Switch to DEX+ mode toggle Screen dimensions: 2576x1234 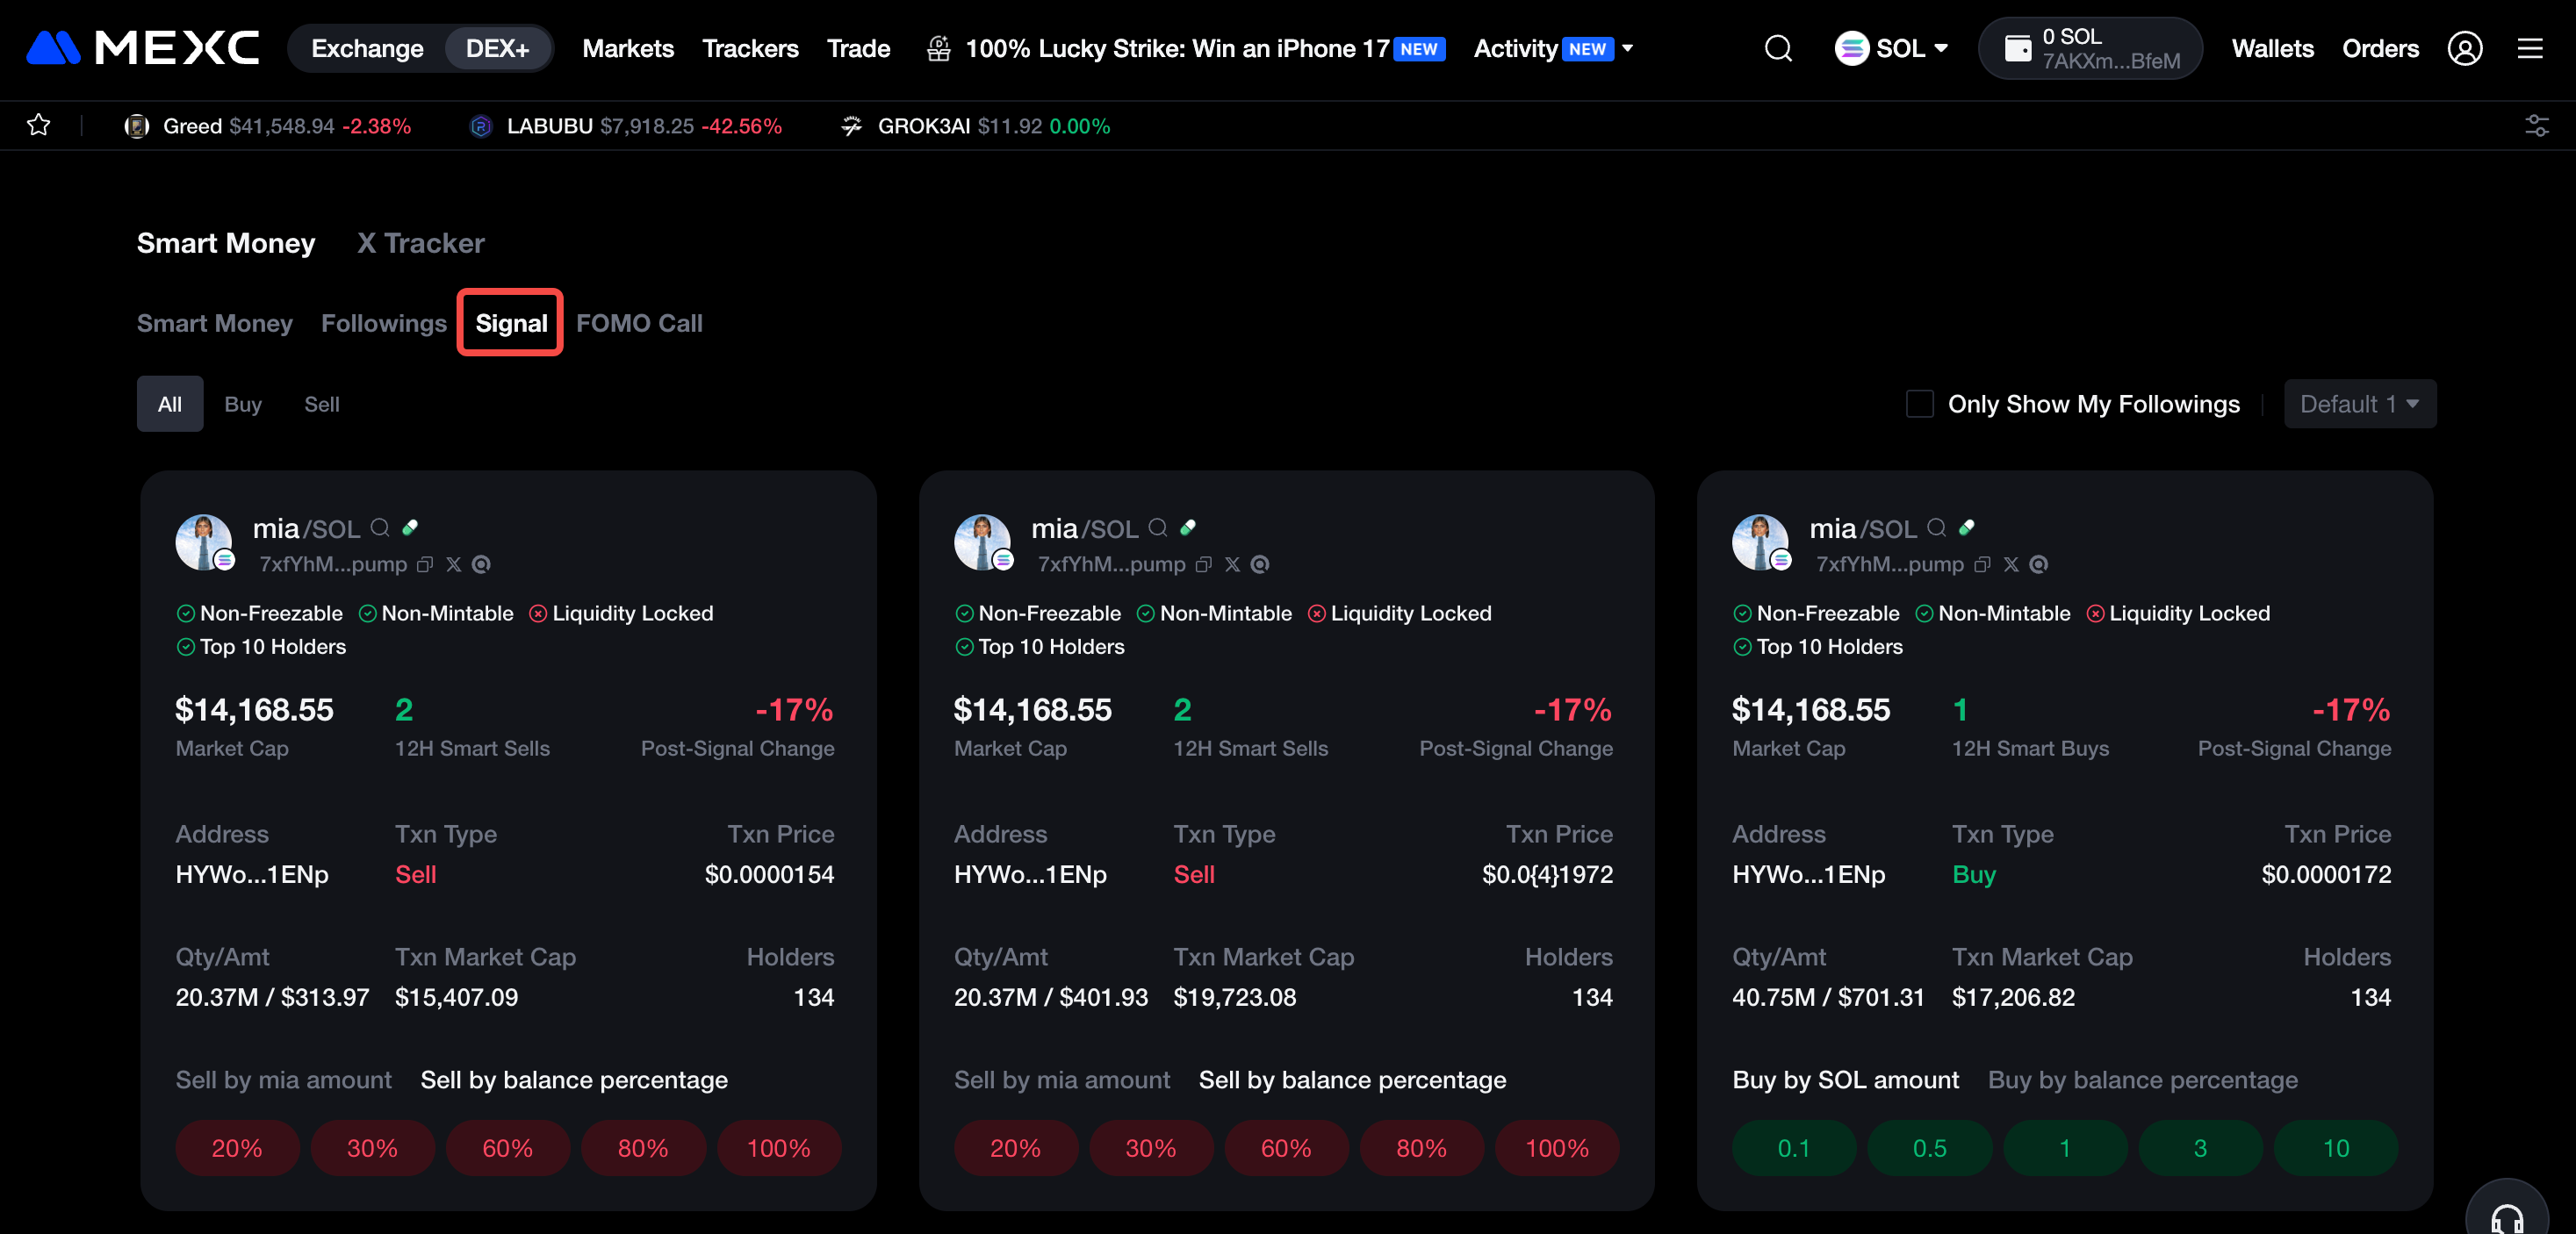[497, 48]
